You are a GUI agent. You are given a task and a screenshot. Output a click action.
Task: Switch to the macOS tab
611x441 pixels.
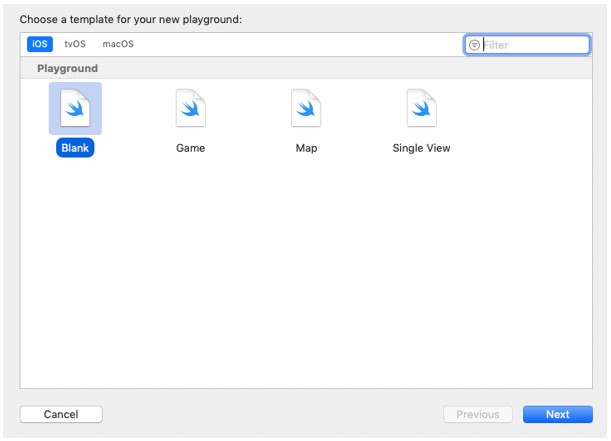coord(118,44)
